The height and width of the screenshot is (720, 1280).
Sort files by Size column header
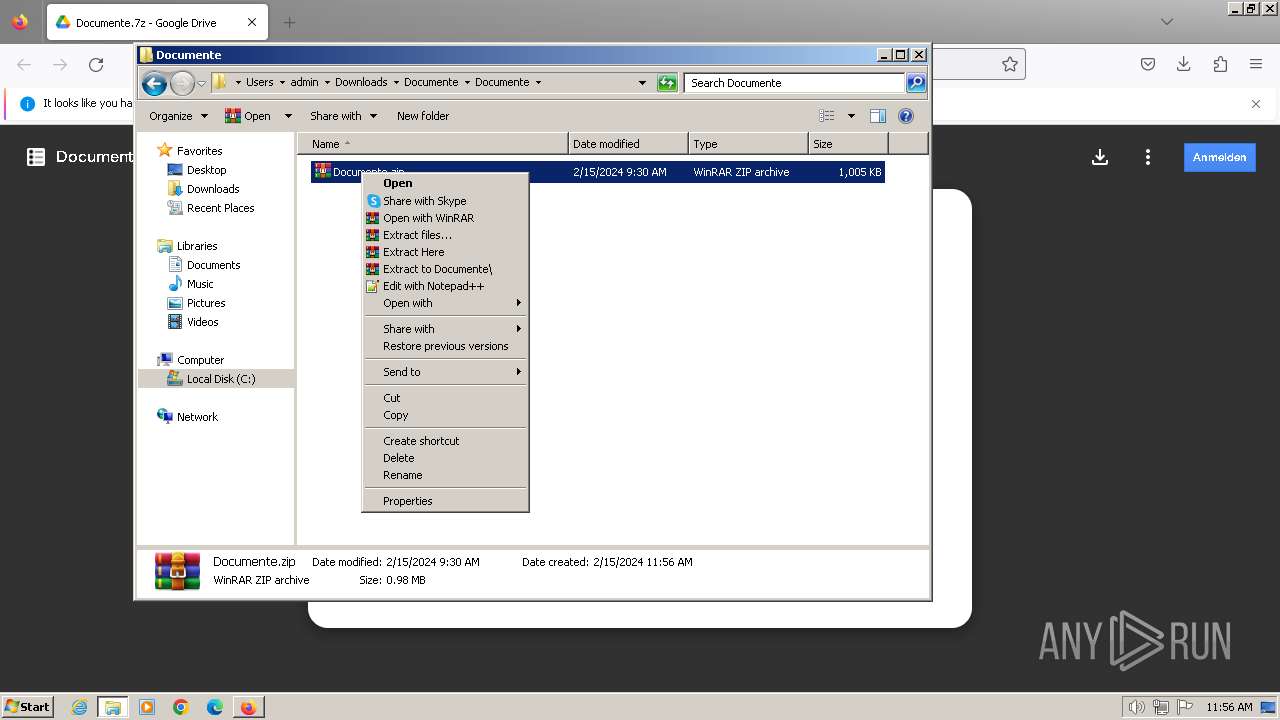click(848, 144)
